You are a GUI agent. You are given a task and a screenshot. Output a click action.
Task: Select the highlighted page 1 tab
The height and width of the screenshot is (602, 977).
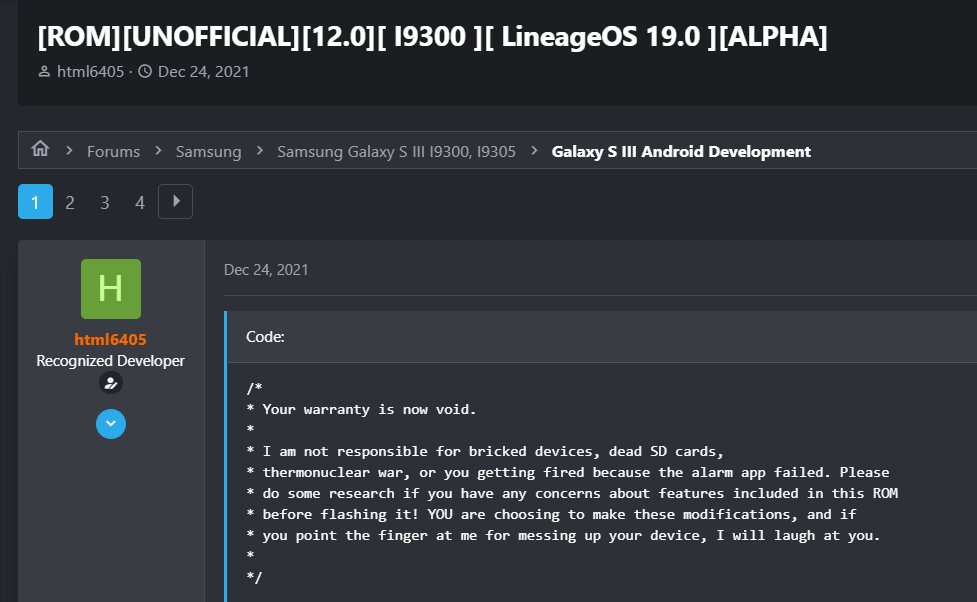pos(35,201)
